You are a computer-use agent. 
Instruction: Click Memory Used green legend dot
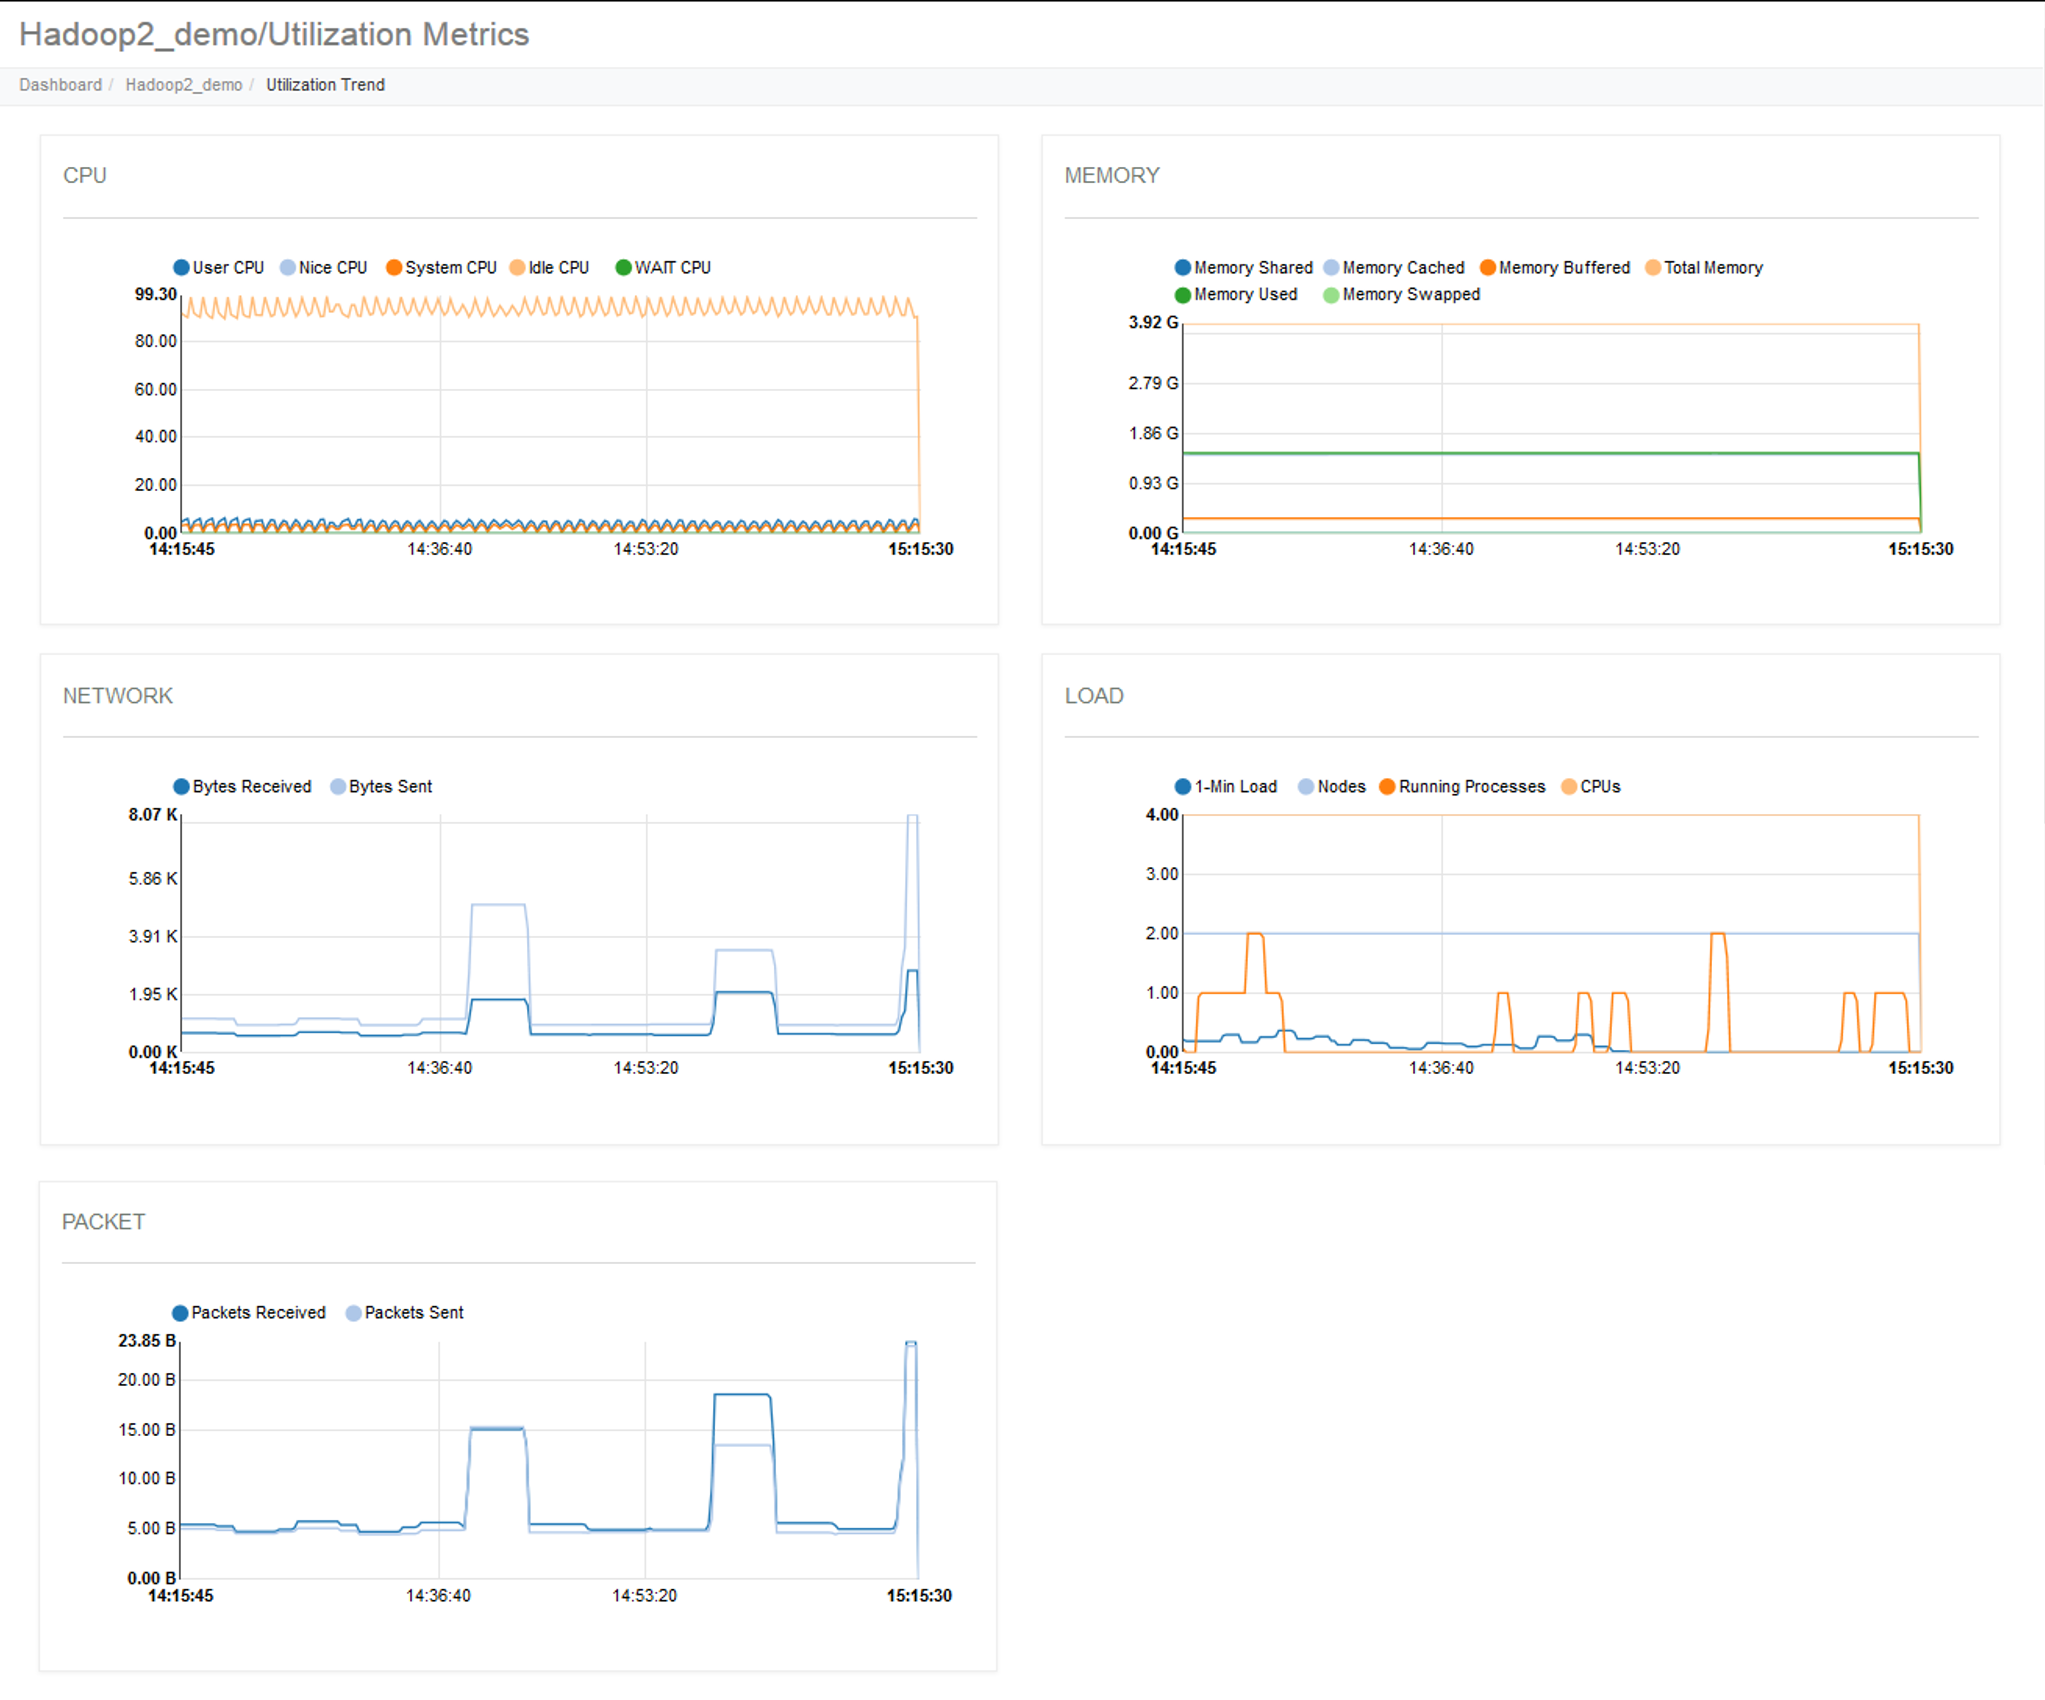(1183, 295)
